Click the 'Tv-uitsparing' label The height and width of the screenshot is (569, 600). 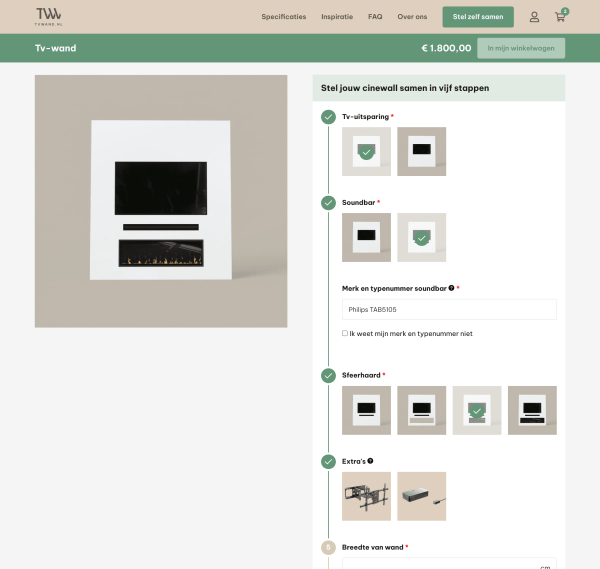(365, 117)
